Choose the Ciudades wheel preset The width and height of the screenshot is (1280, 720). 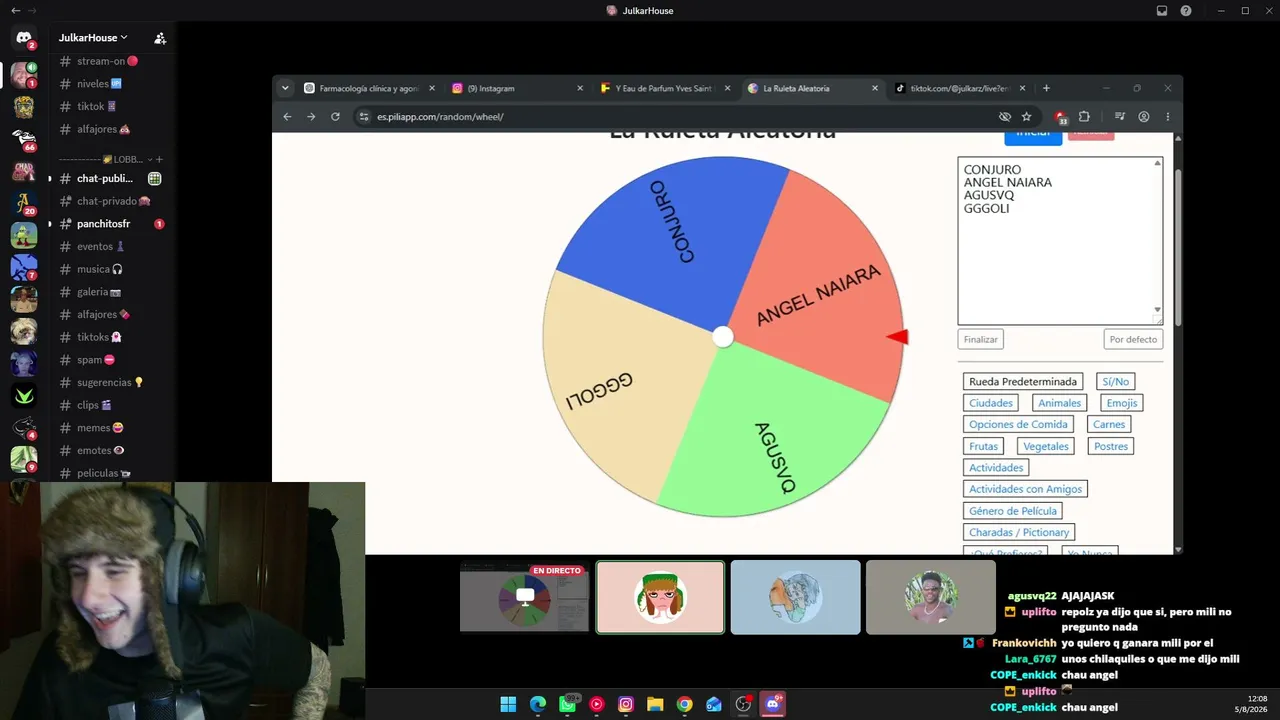point(991,403)
